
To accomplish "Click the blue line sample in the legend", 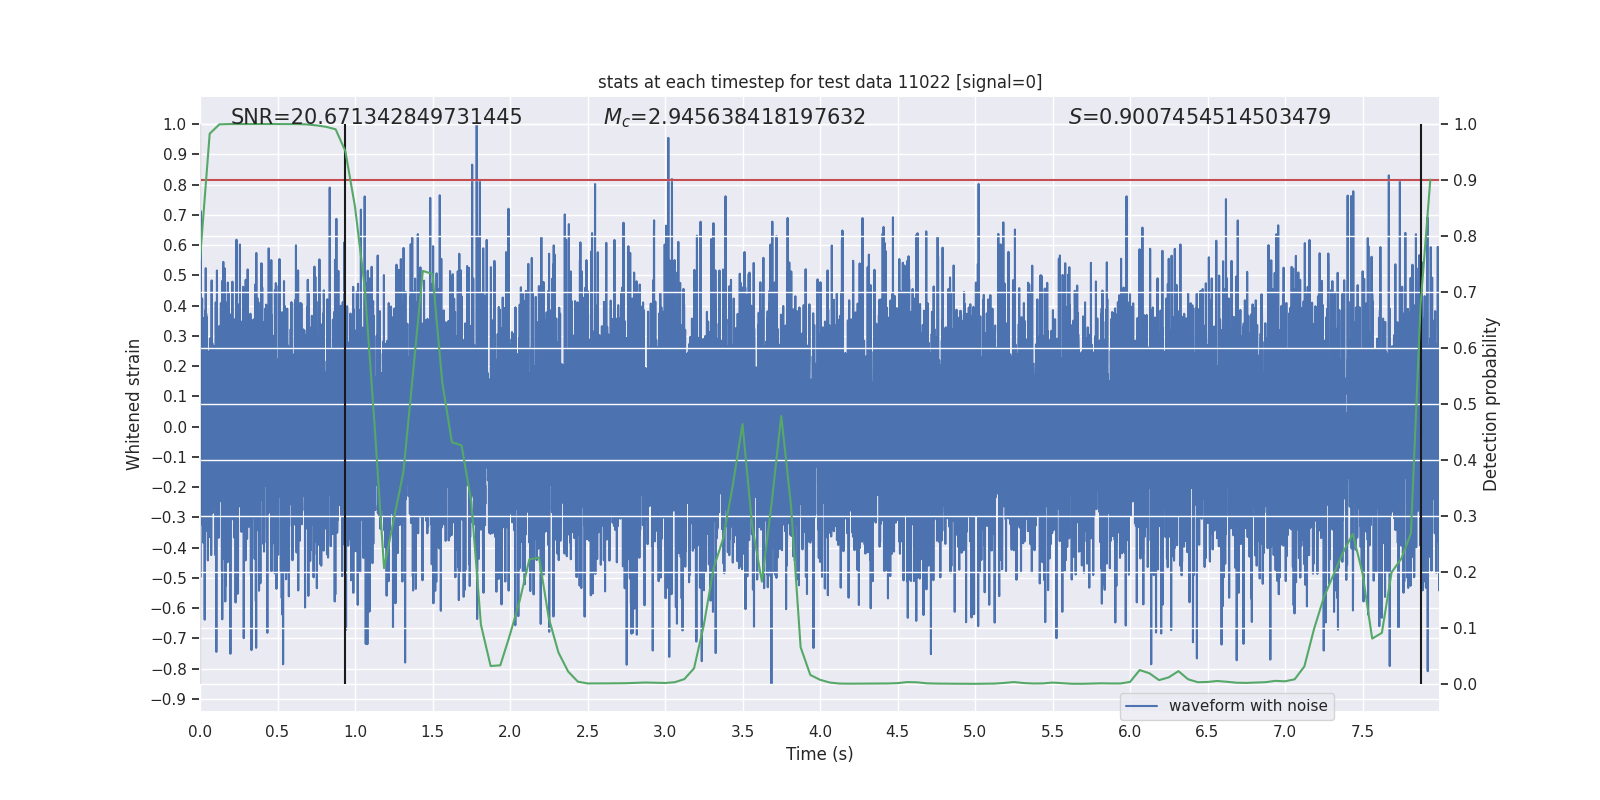I will coord(1142,706).
